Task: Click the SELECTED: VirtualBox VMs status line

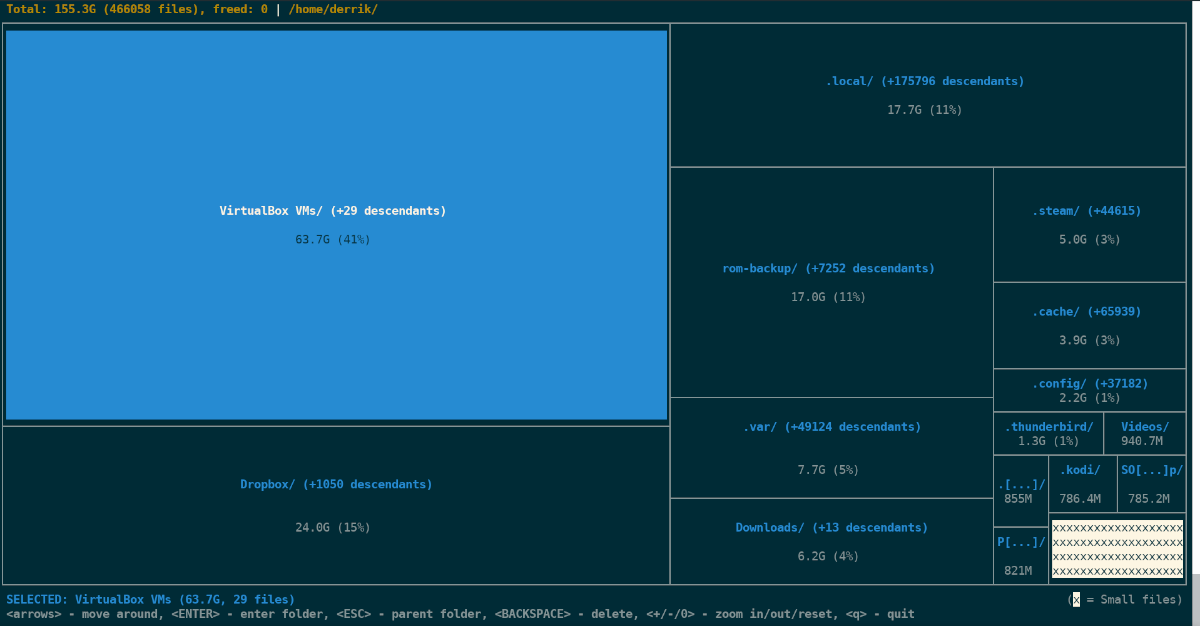Action: click(150, 599)
